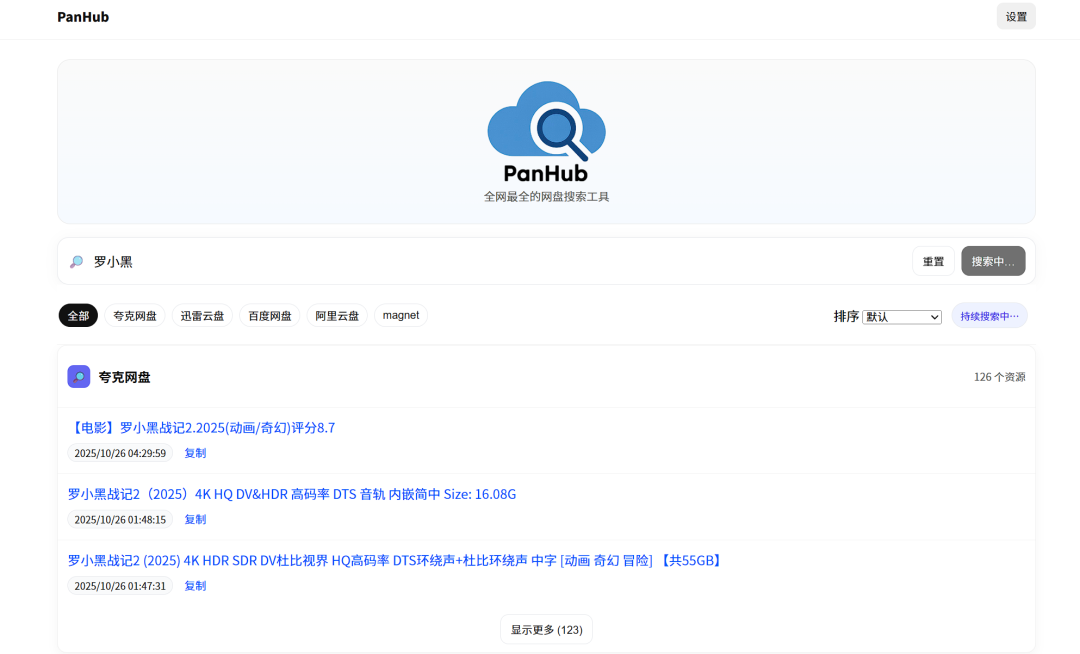Switch to 阿里云盘 filter
Viewport: 1080px width, 654px height.
pos(337,316)
